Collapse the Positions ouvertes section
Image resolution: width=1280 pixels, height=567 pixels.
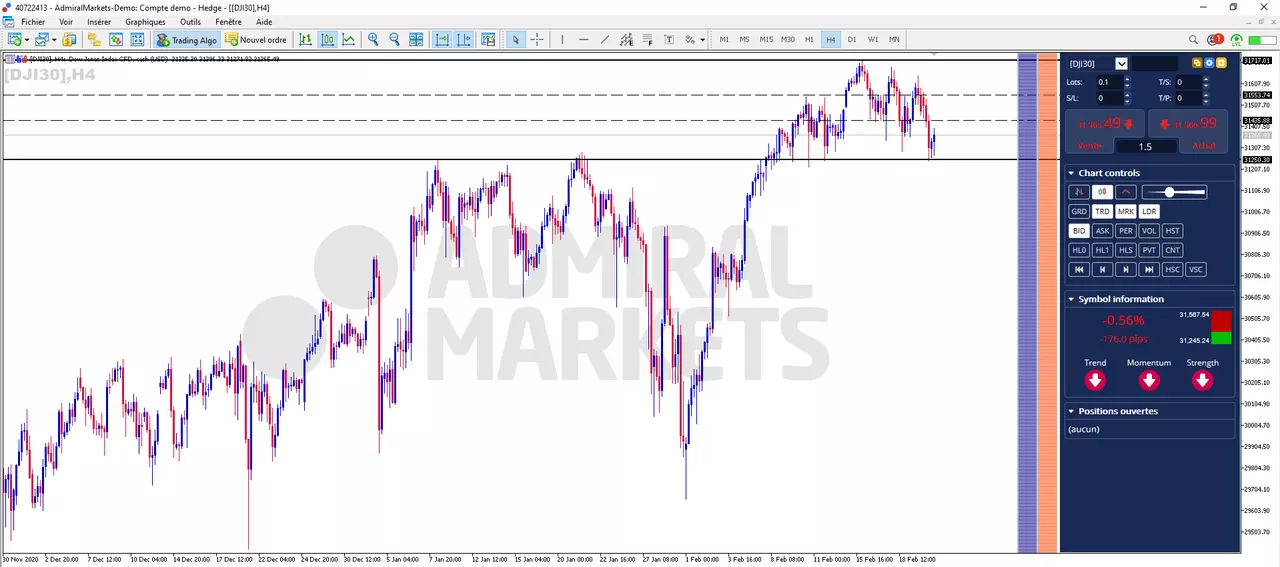(x=1071, y=411)
